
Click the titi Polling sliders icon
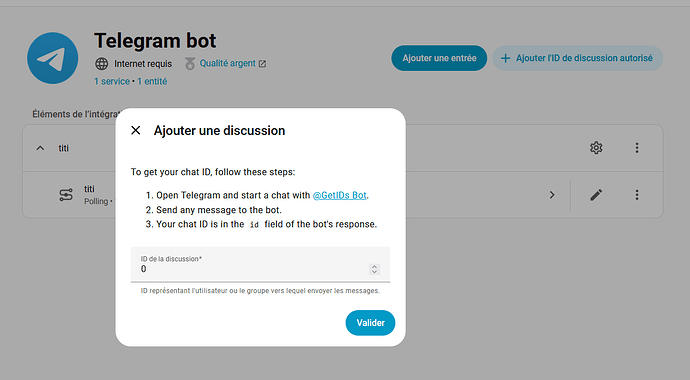coord(66,195)
